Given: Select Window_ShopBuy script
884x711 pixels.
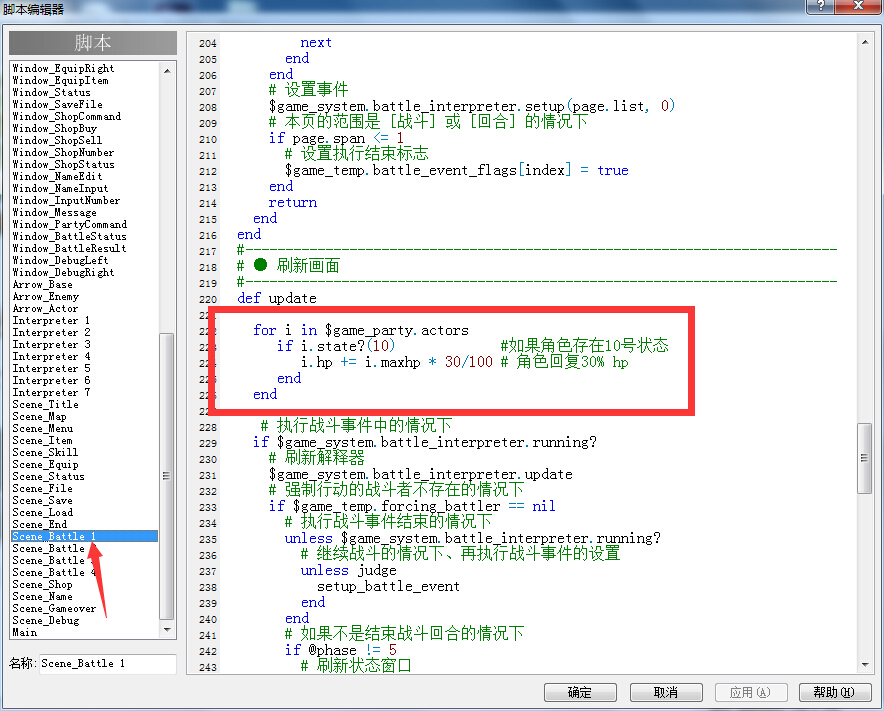Looking at the screenshot, I should coord(55,129).
